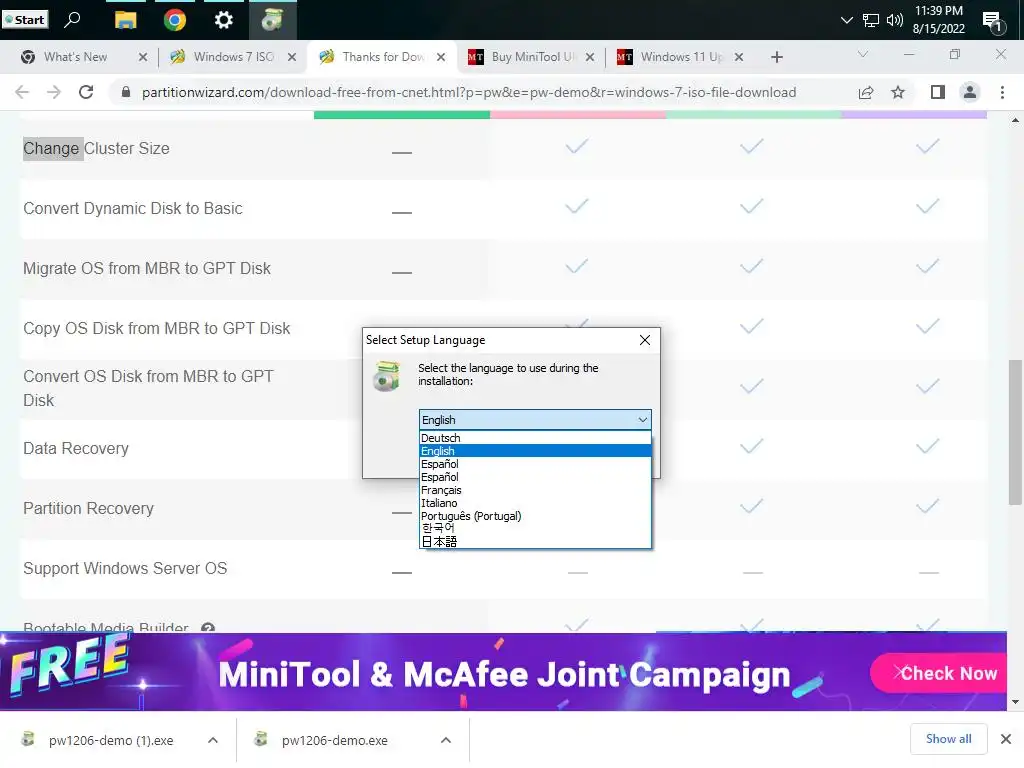This screenshot has width=1024, height=768.
Task: Open Chrome profile avatar
Action: pos(970,92)
